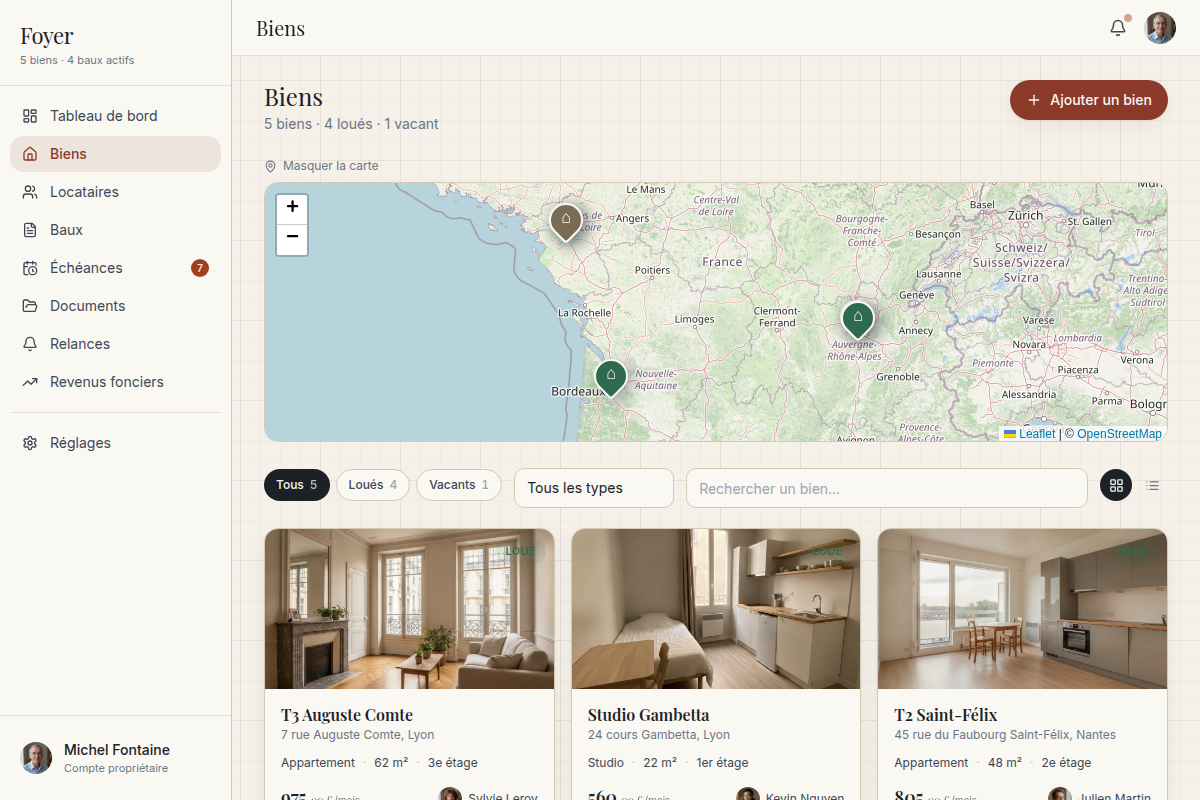Image resolution: width=1200 pixels, height=800 pixels.
Task: Click Studio Gambetta title
Action: [x=649, y=715]
